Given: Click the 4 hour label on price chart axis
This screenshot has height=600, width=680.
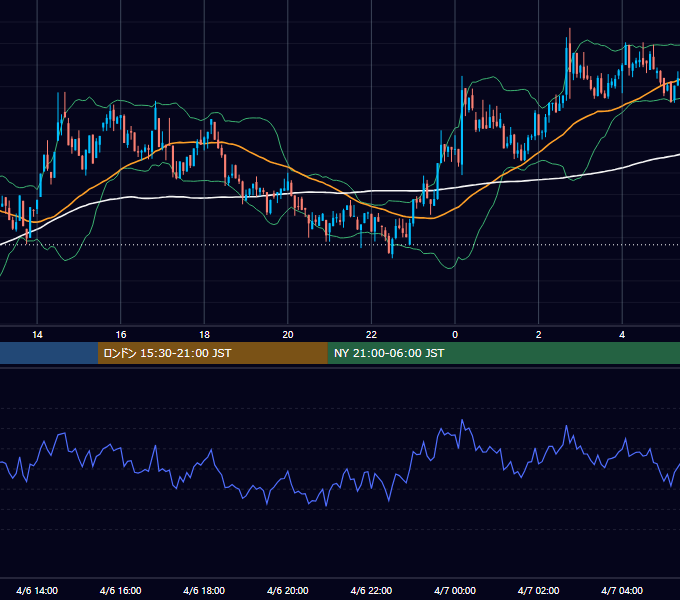Looking at the screenshot, I should (x=622, y=335).
